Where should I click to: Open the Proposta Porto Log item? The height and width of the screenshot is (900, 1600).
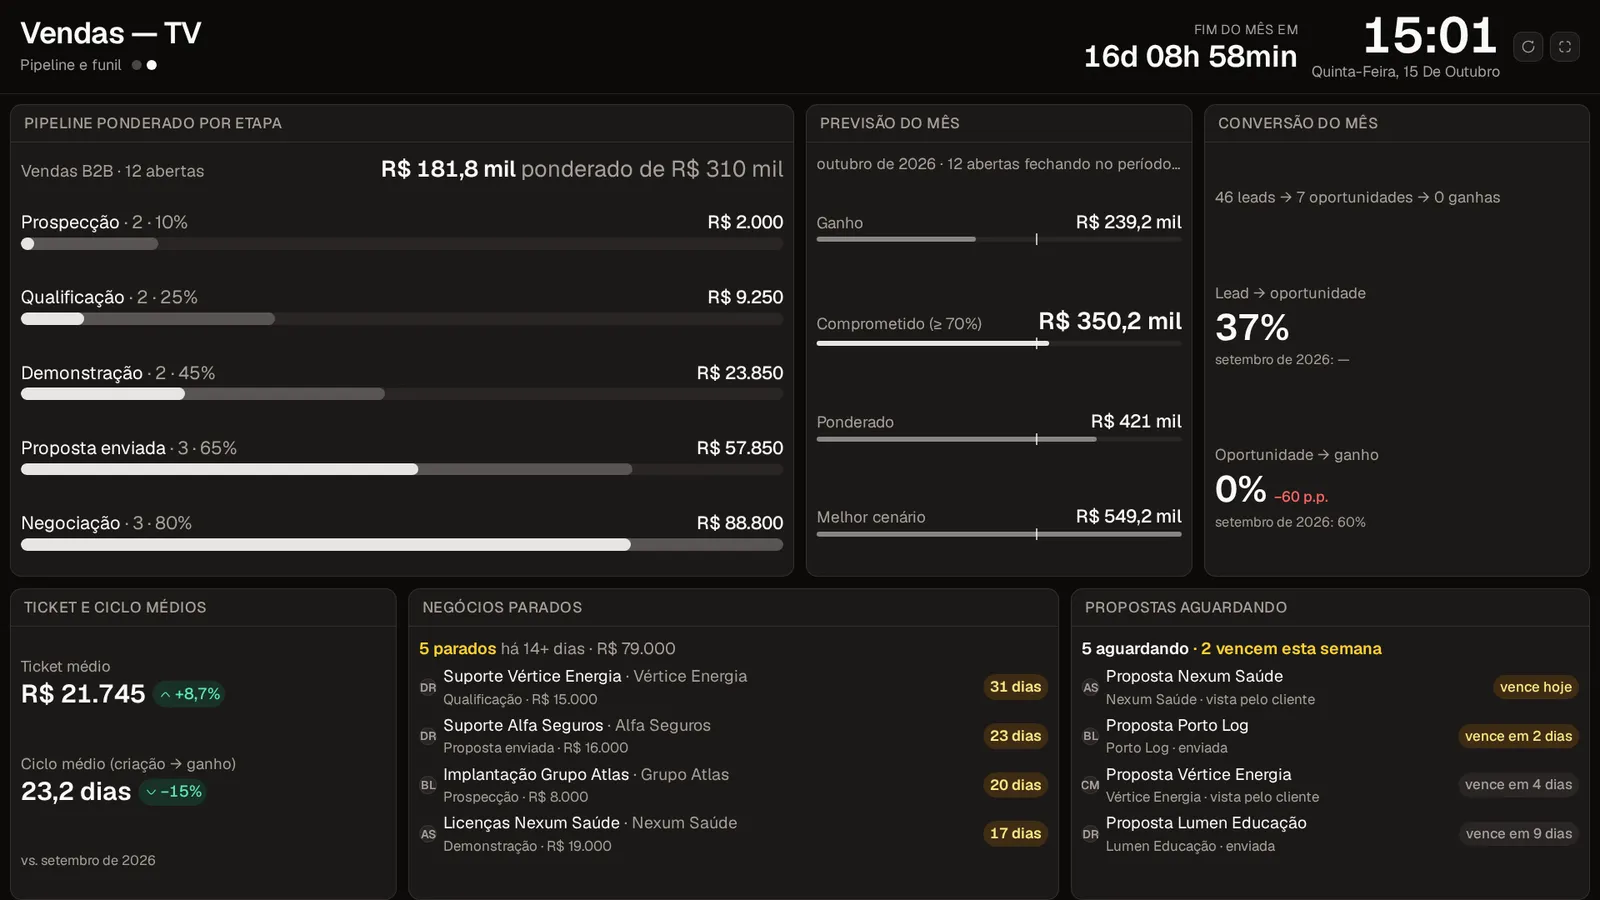coord(1330,736)
